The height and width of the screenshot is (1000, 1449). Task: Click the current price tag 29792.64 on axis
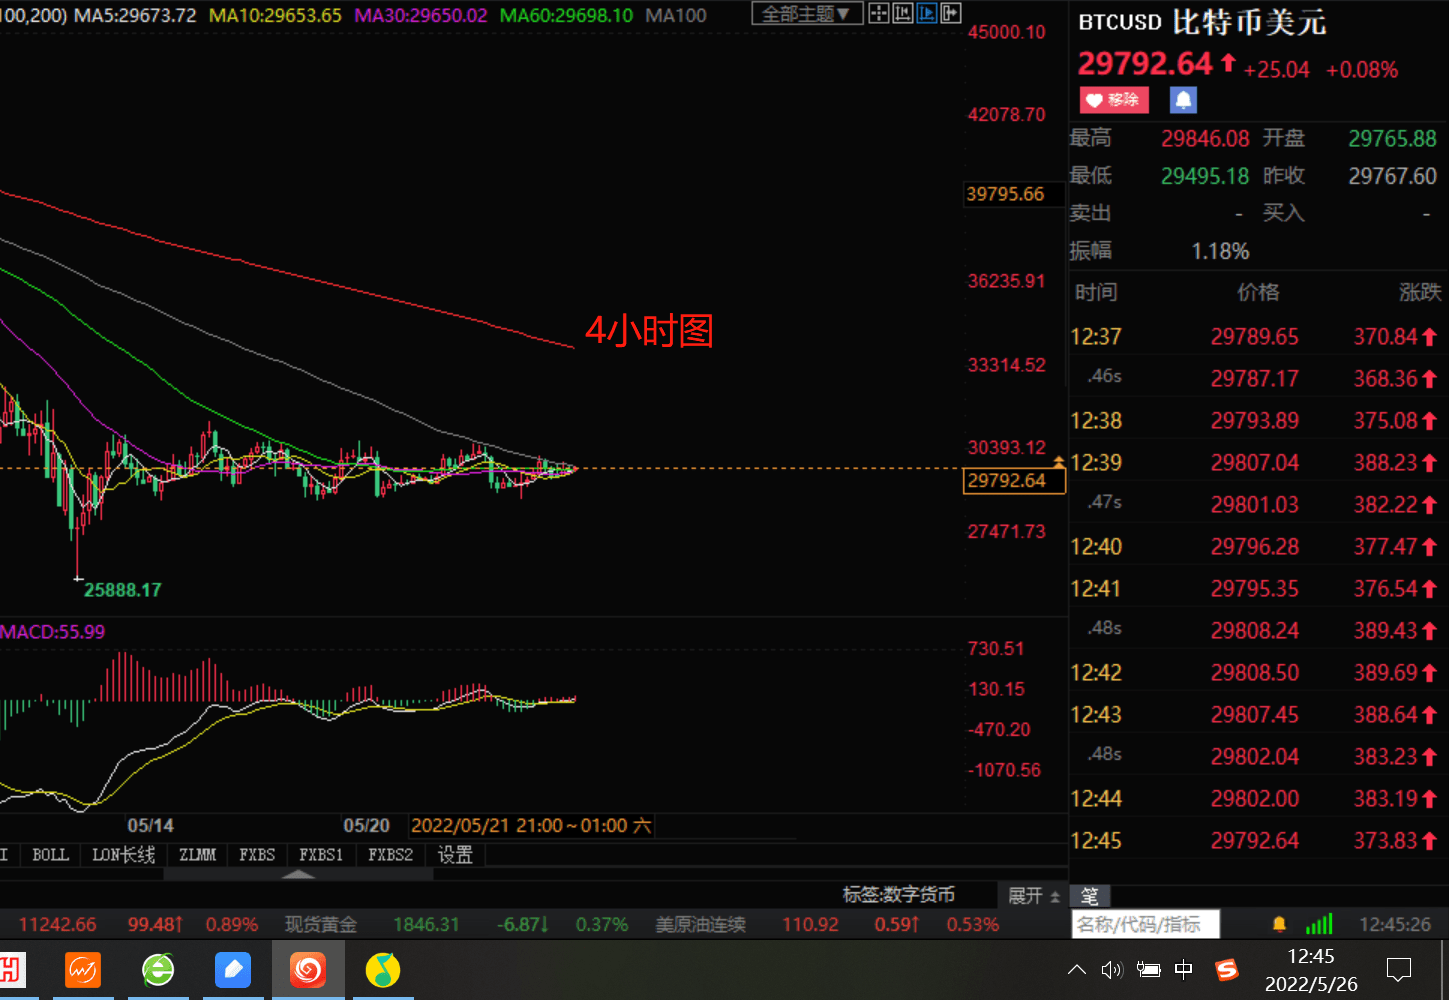point(1013,481)
